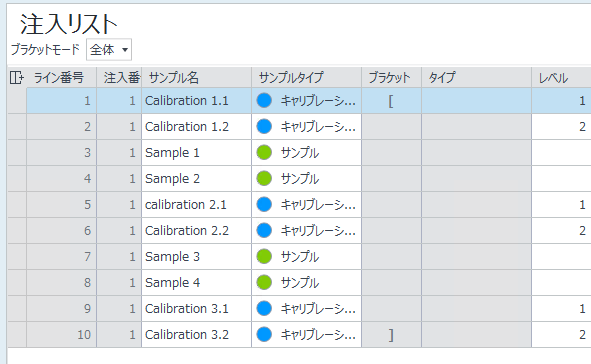Select closing bracket cell in row 10

coord(391,335)
